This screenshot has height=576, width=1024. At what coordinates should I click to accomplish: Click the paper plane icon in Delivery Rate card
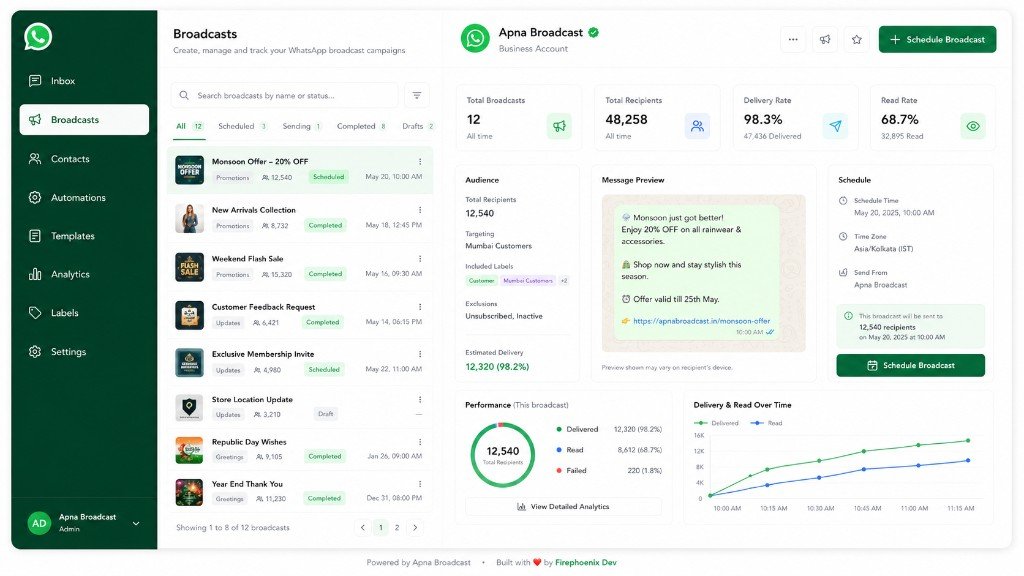point(836,126)
